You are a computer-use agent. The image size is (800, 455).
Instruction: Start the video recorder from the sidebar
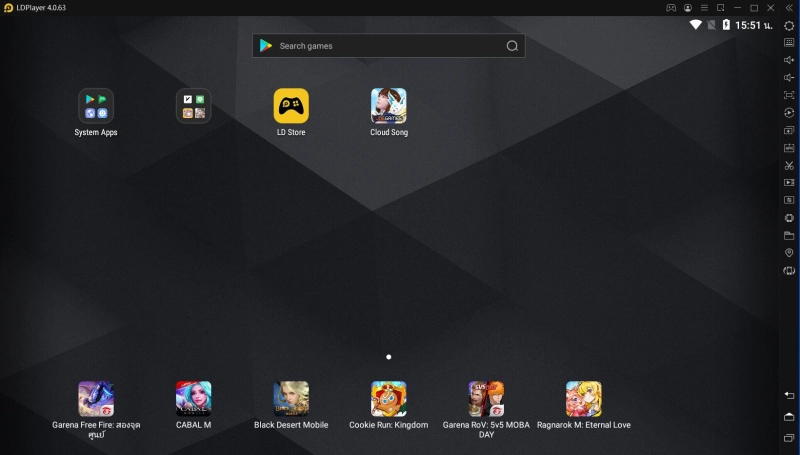(789, 183)
